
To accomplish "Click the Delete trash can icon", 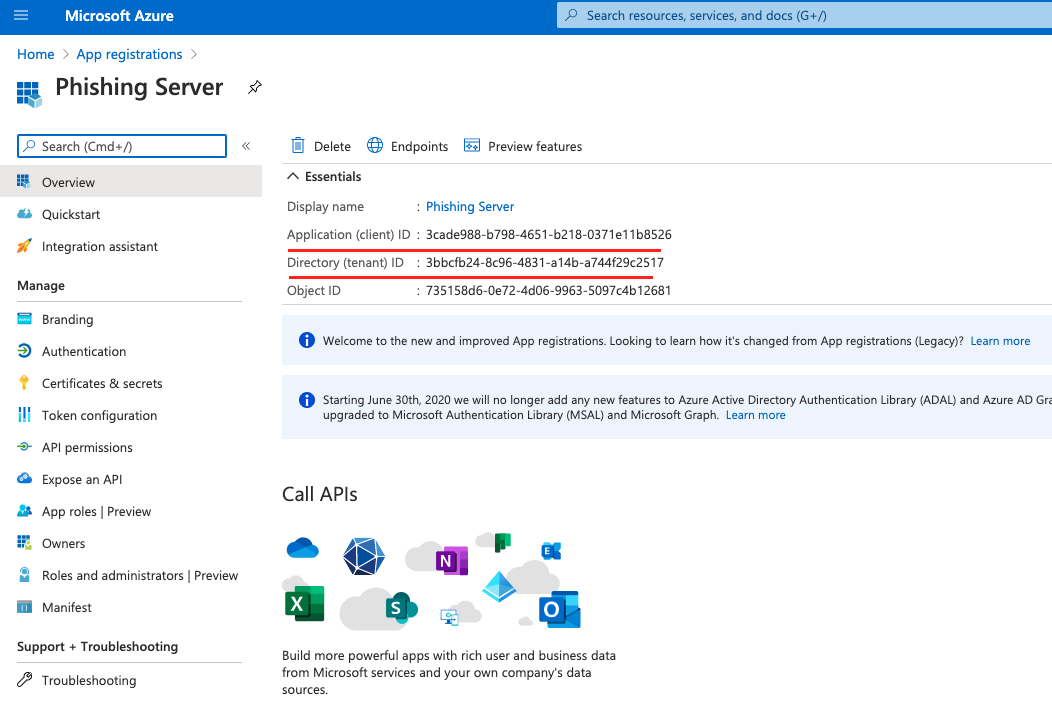I will click(298, 146).
